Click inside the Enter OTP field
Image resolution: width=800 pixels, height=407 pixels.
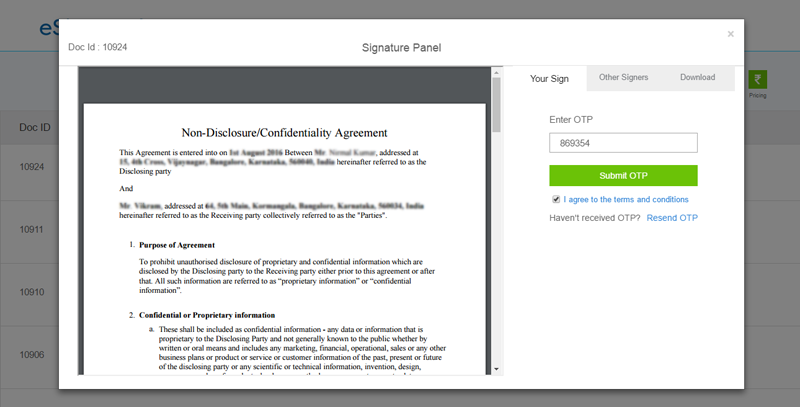(623, 144)
